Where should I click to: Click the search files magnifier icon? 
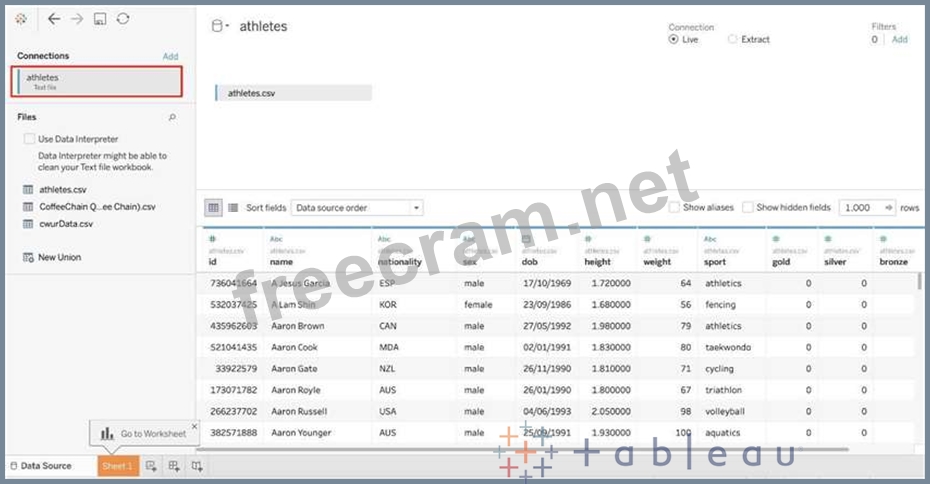172,117
